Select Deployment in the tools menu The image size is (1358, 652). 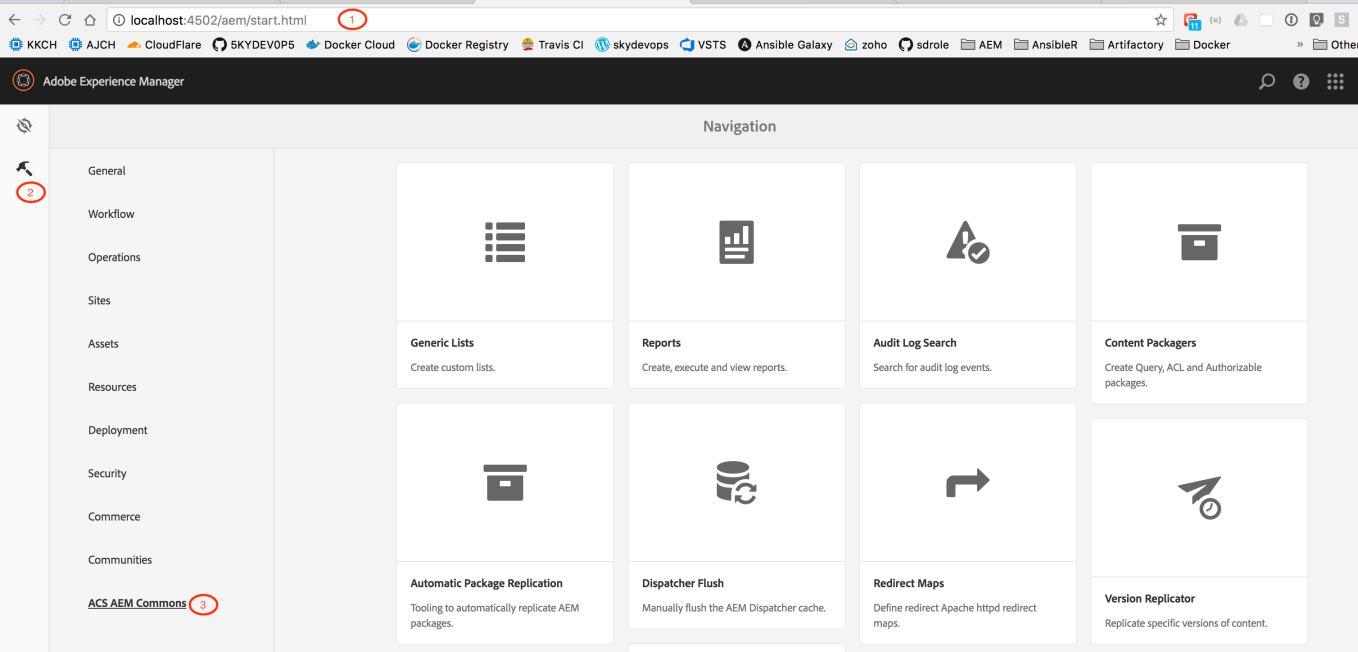pyautogui.click(x=117, y=430)
